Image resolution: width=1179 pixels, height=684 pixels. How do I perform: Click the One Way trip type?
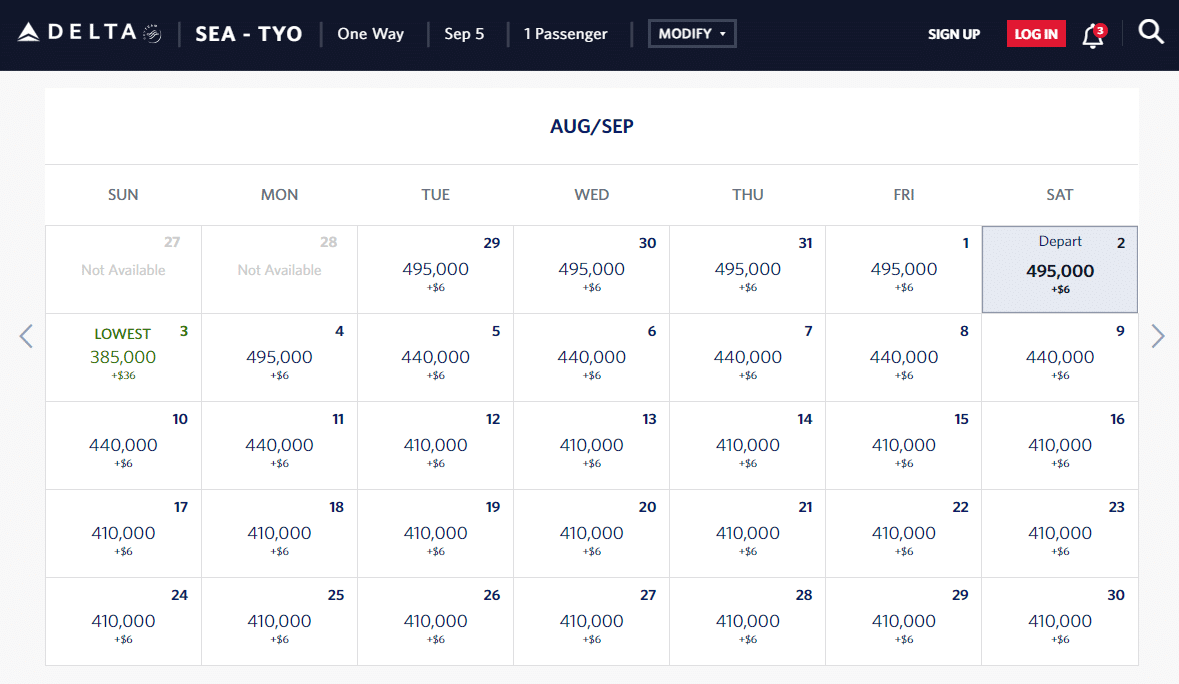371,34
